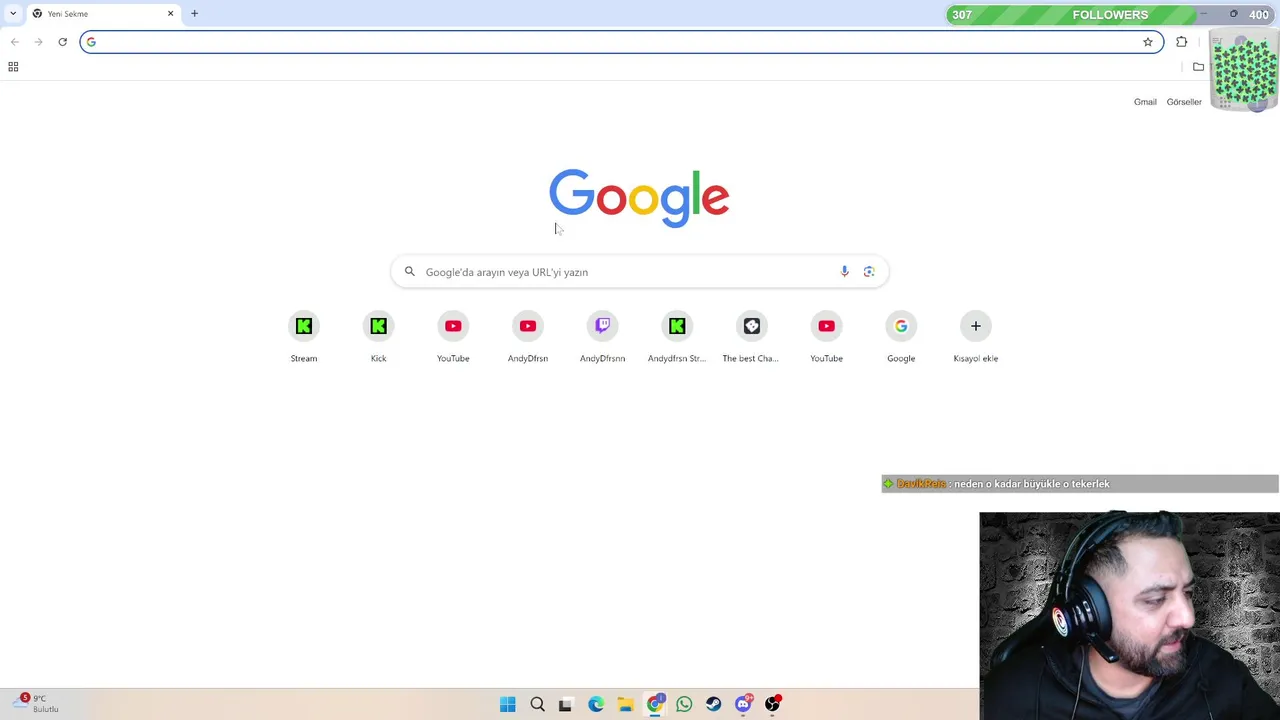This screenshot has height=720, width=1280.
Task: Click the Chrome address bar
Action: (x=620, y=42)
